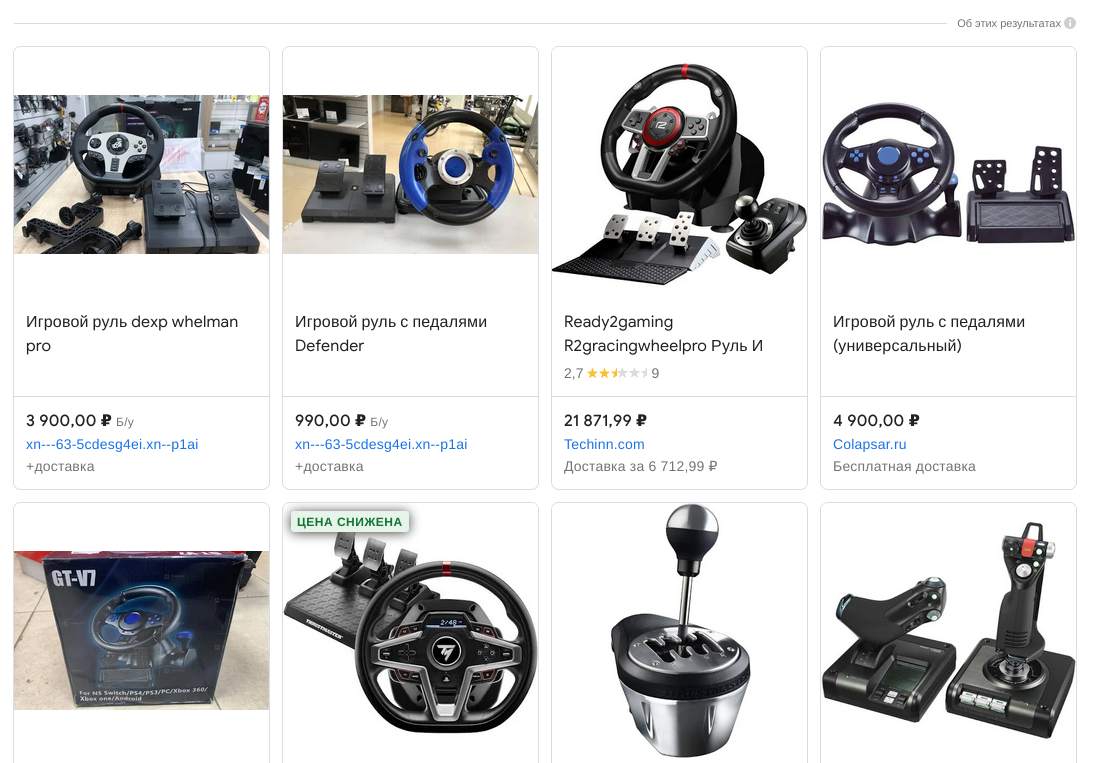
Task: Visit the Colapsar.ru seller link
Action: point(869,444)
